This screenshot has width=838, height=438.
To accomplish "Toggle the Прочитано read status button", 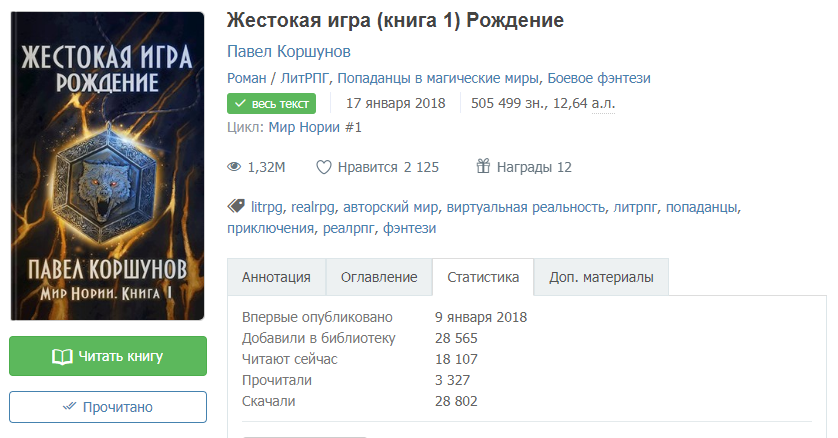I will 108,407.
